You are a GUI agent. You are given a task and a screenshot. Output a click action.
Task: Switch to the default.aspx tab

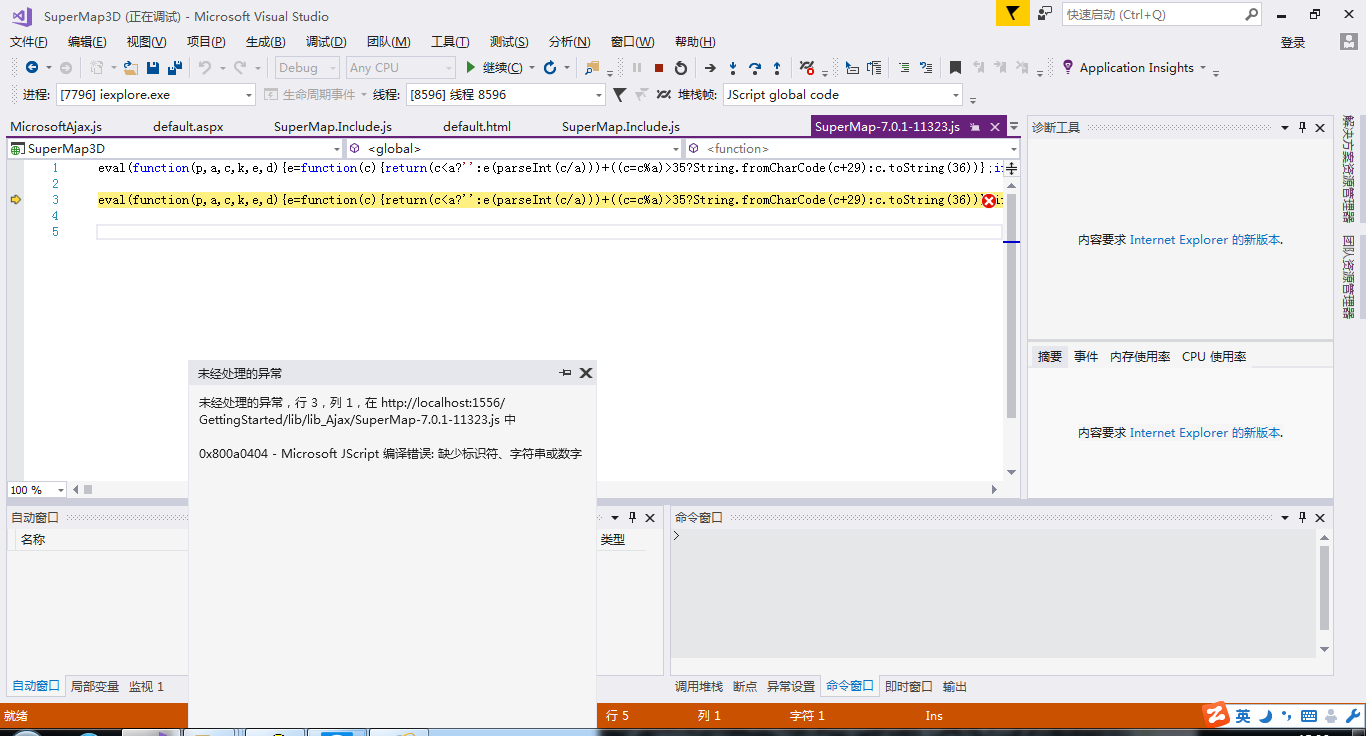[188, 127]
